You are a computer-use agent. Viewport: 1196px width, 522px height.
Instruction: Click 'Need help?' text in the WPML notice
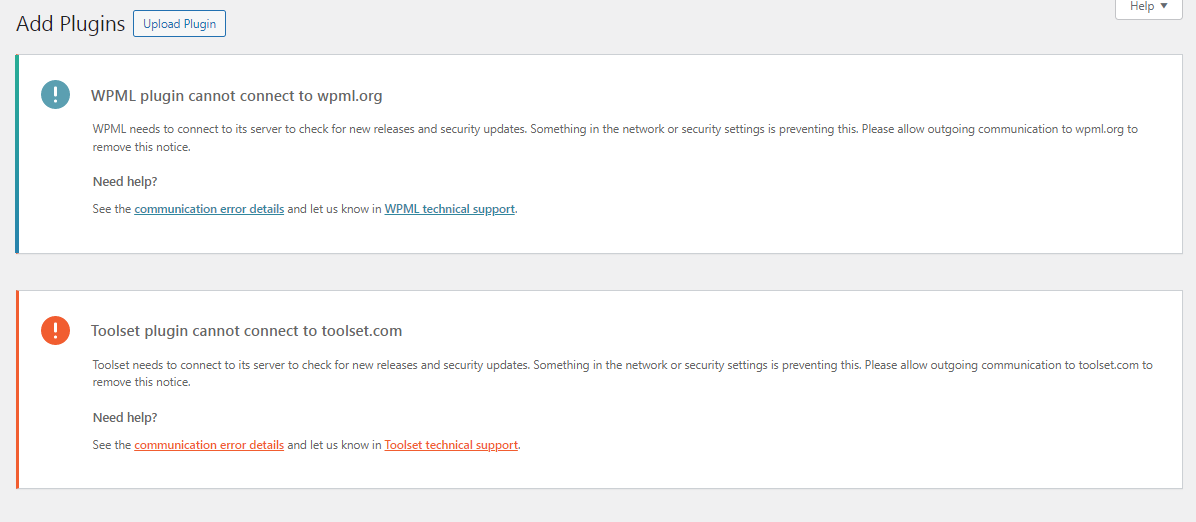[125, 182]
